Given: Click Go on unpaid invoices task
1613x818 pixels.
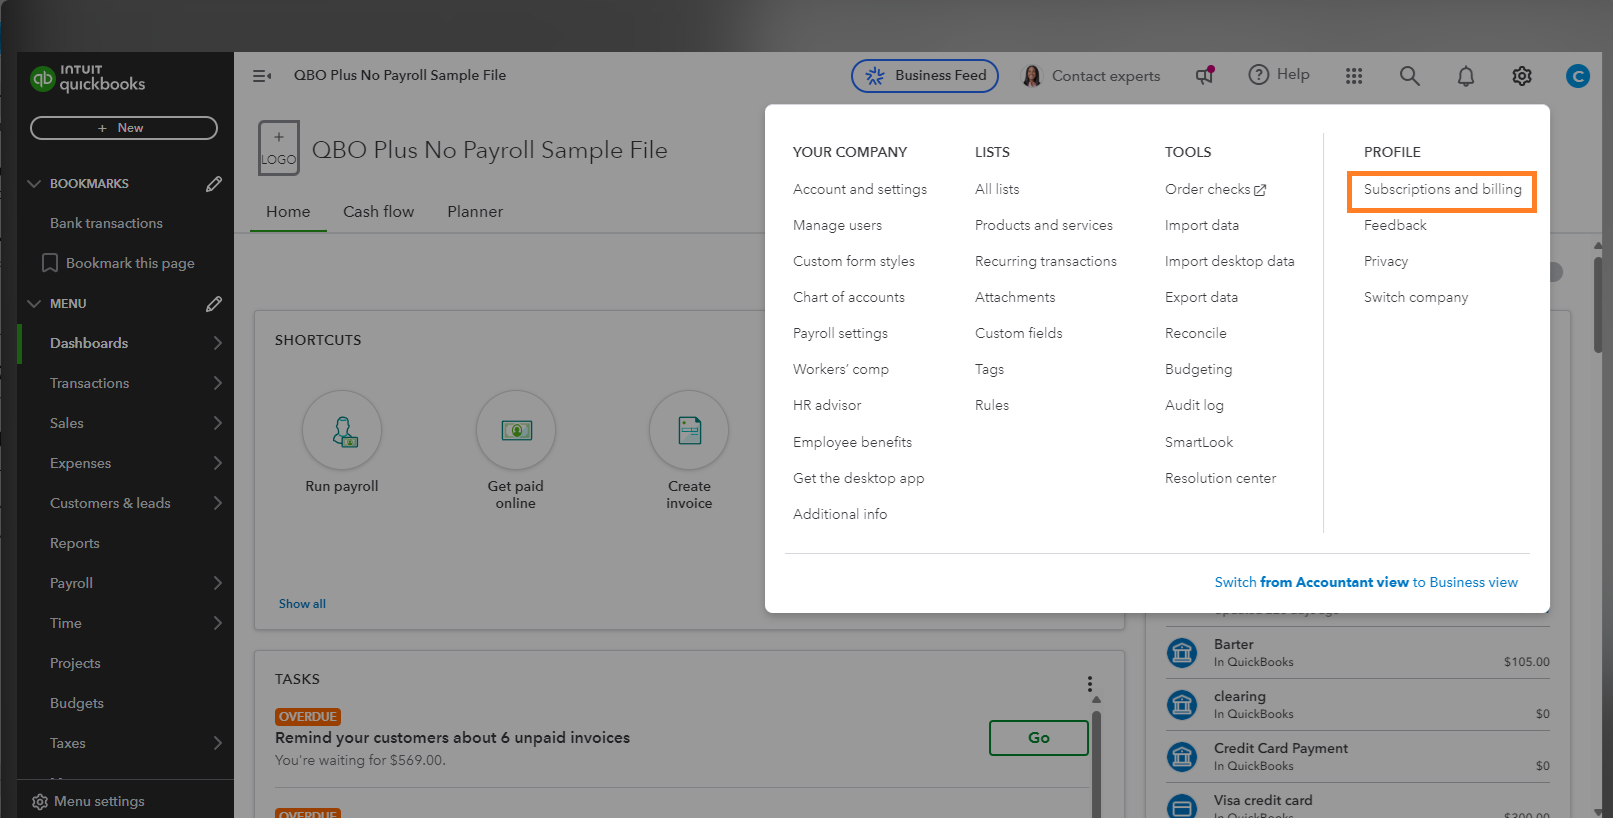Looking at the screenshot, I should tap(1039, 738).
